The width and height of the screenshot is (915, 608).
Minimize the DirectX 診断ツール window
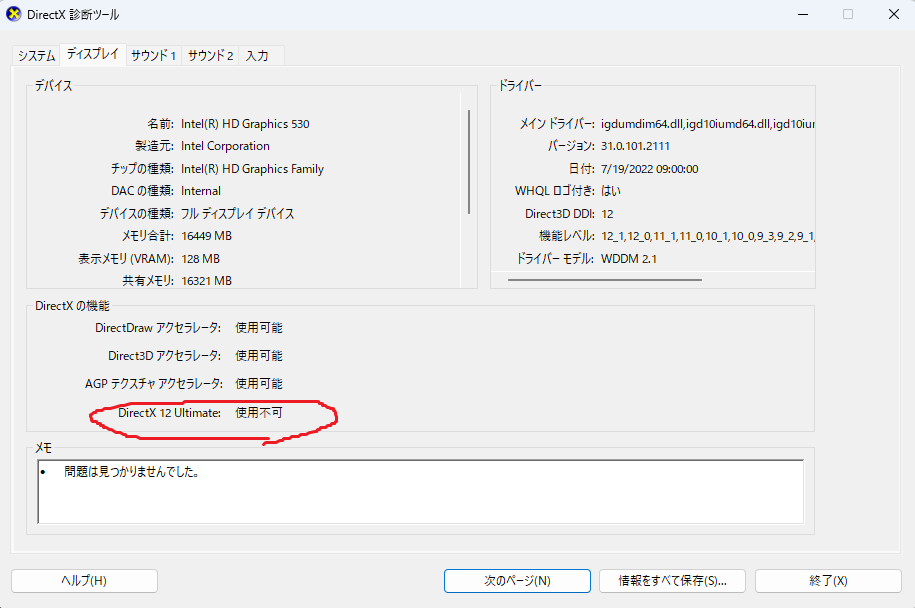point(803,14)
